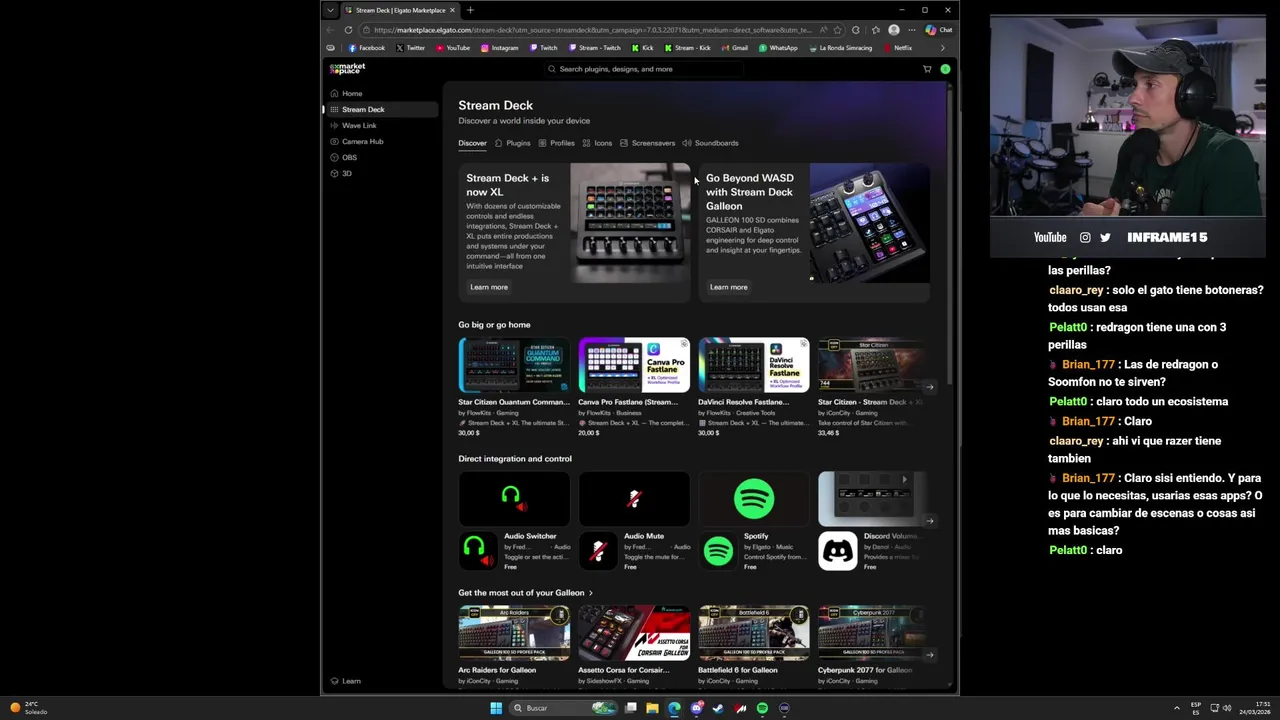Open Cyberpunk 2077 for Galleon thumbnail

click(873, 633)
